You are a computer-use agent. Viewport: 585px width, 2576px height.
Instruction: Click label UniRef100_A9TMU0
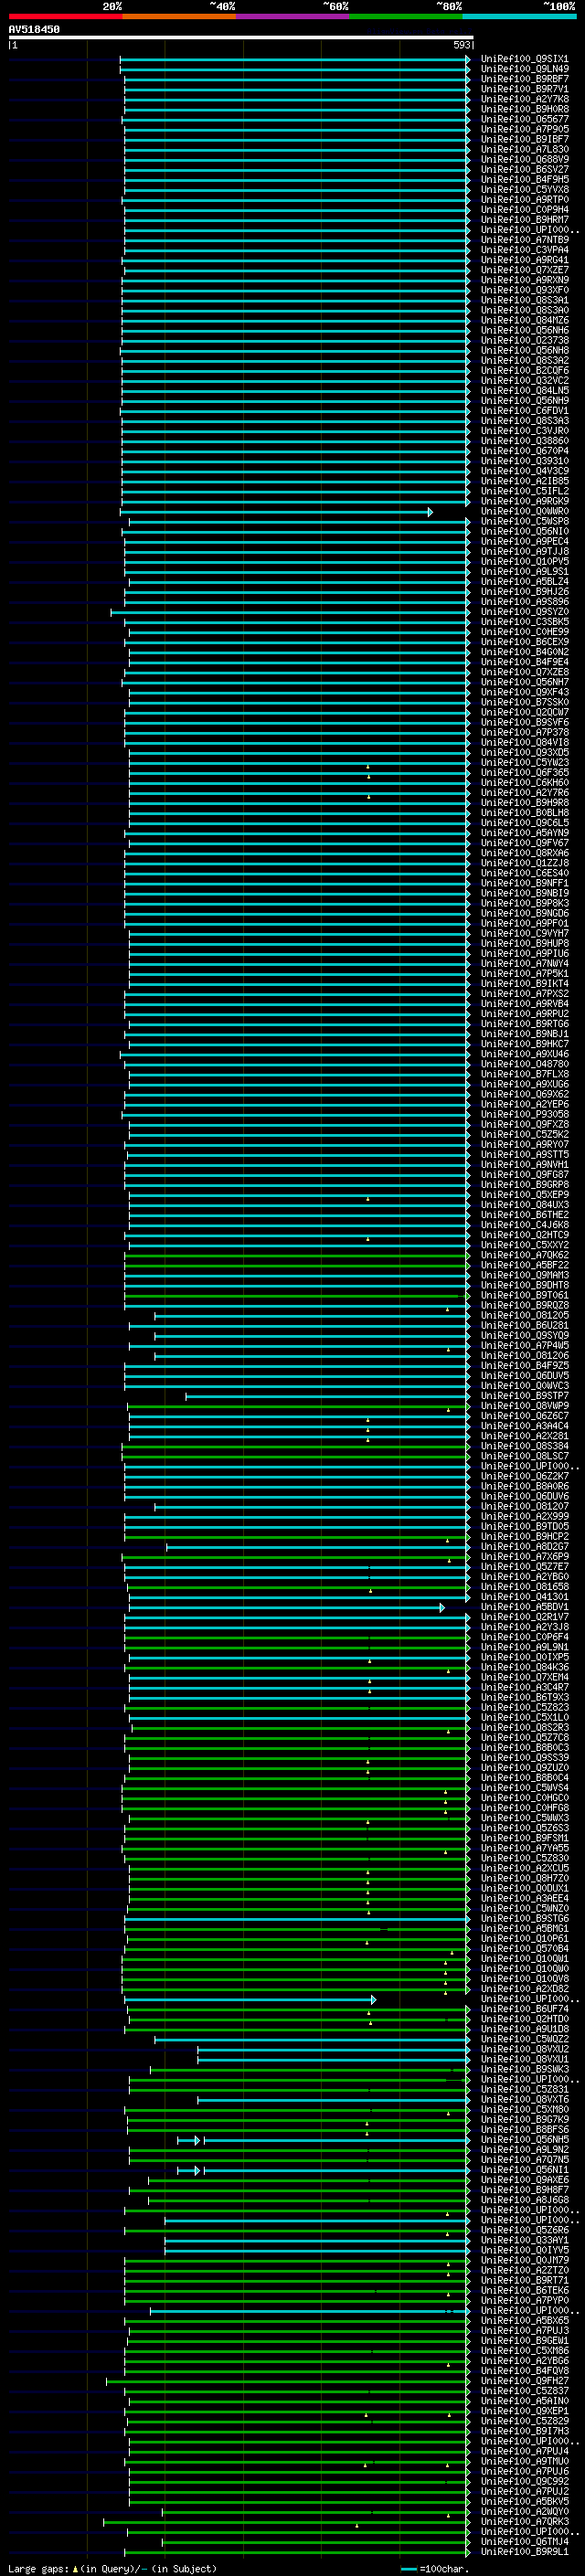tap(524, 2461)
